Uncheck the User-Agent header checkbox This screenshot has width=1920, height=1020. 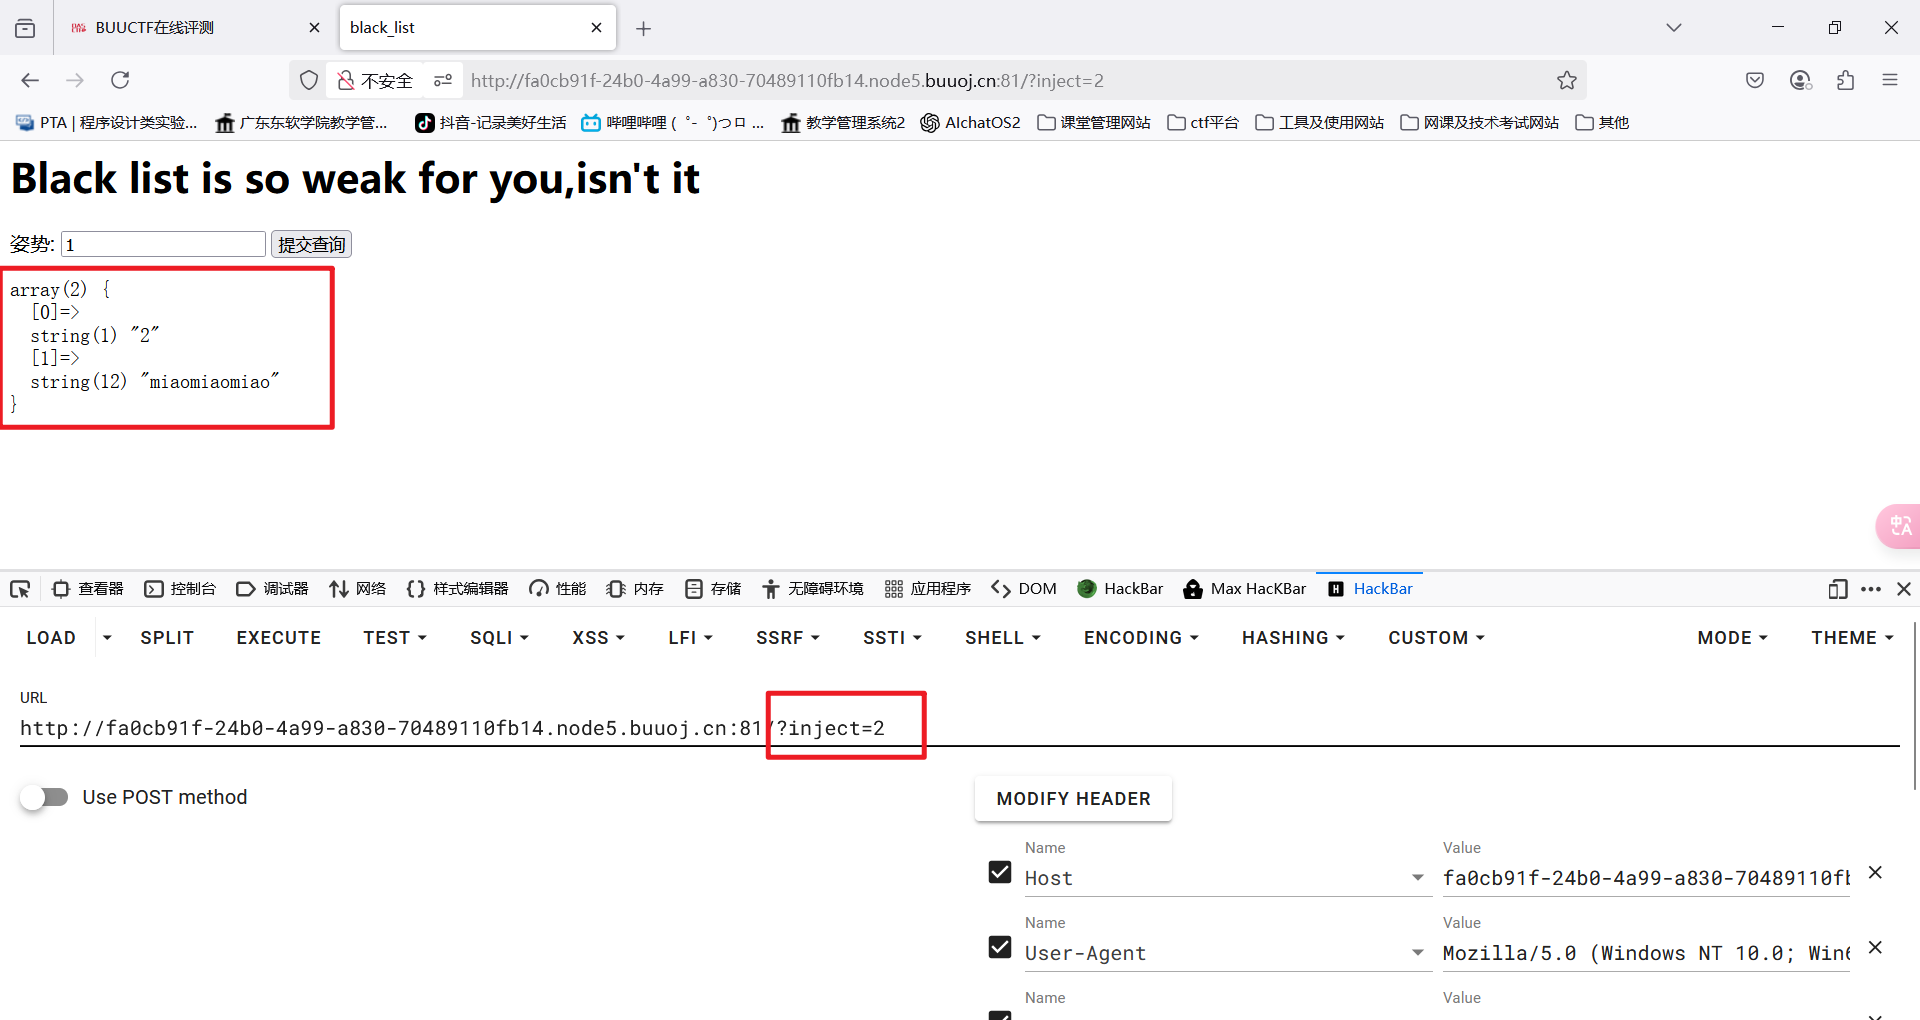tap(999, 947)
